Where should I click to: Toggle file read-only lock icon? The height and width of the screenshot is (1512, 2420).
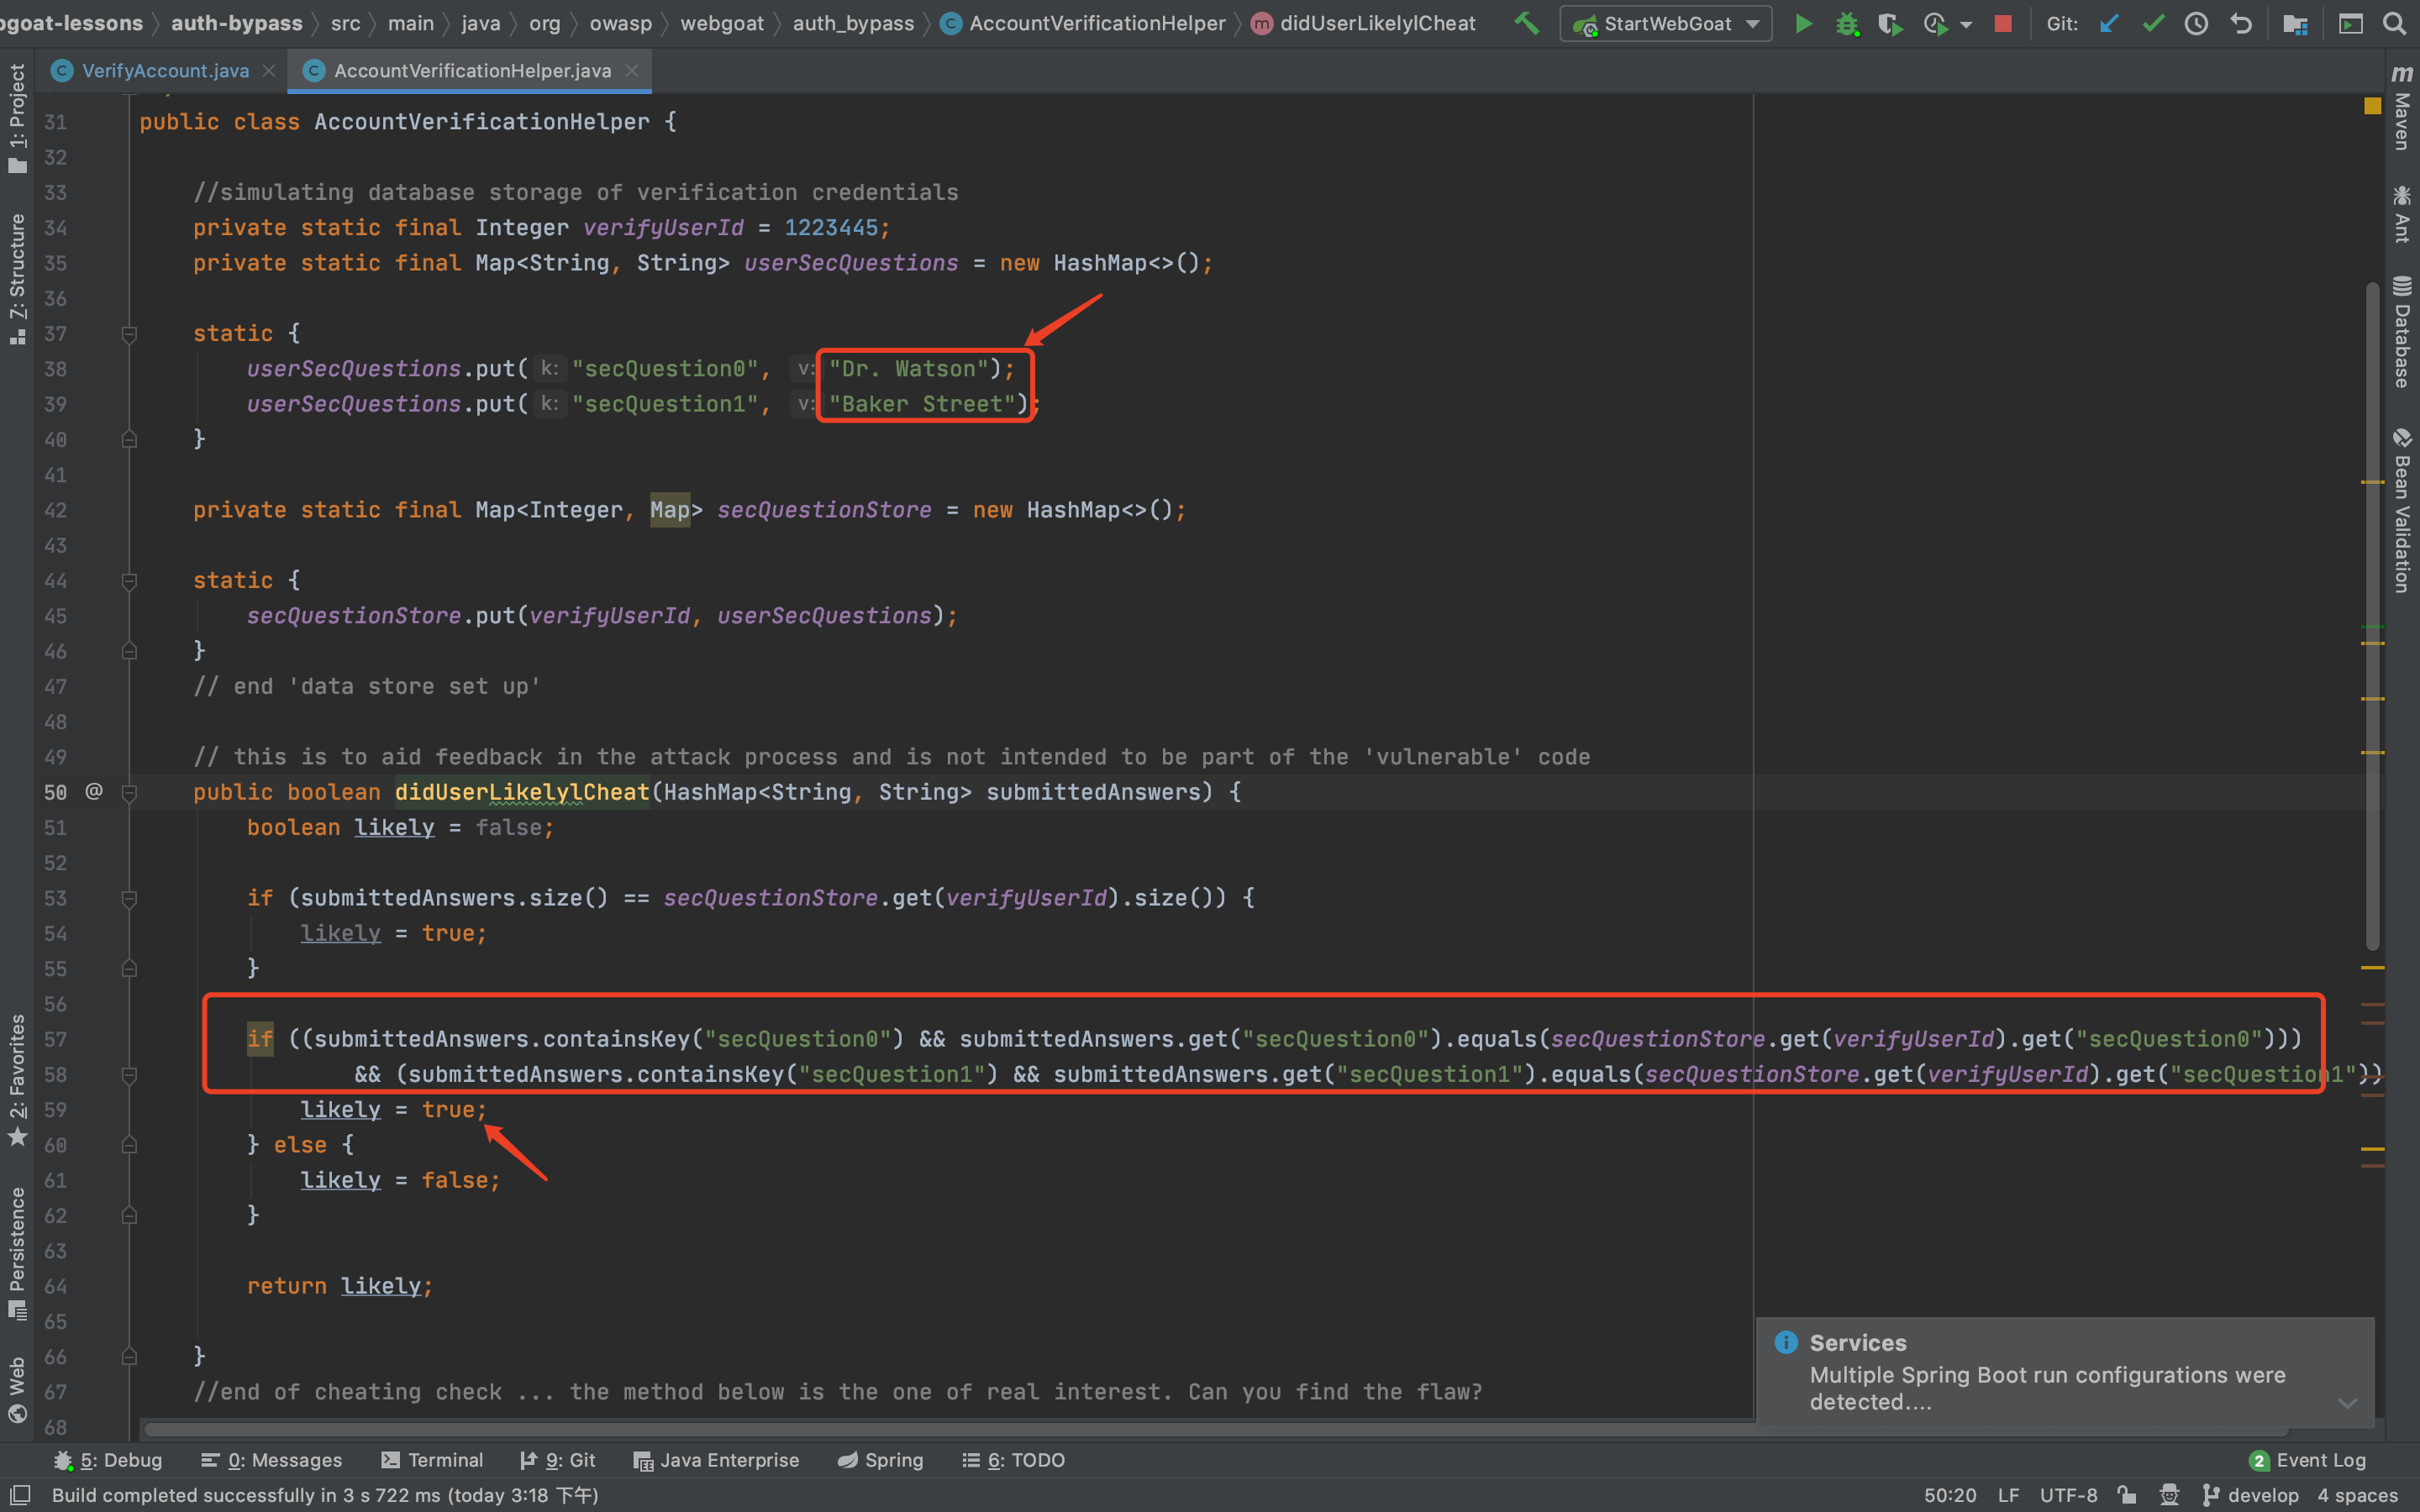click(2127, 1495)
